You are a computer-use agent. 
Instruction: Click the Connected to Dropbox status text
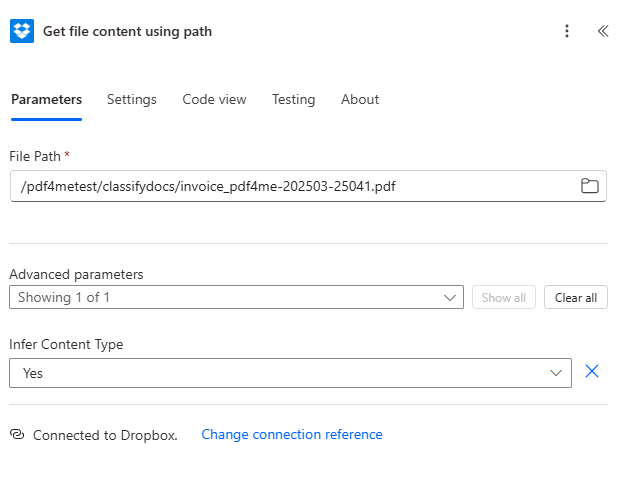pos(105,435)
